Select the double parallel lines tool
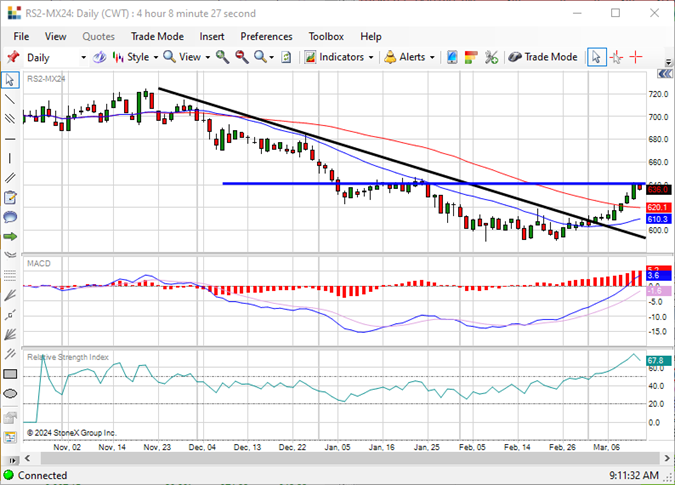This screenshot has width=675, height=485. coord(10,178)
